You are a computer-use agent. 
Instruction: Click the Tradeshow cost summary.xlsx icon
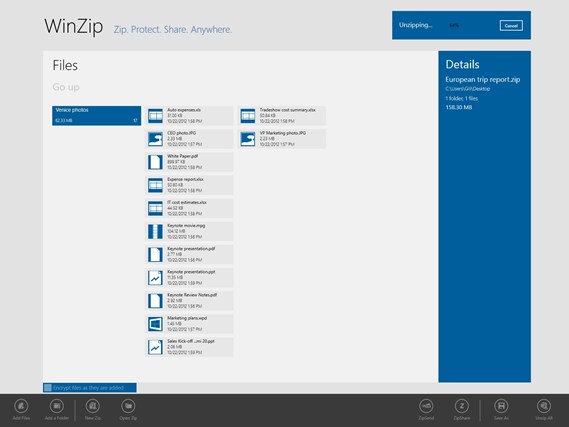point(248,116)
